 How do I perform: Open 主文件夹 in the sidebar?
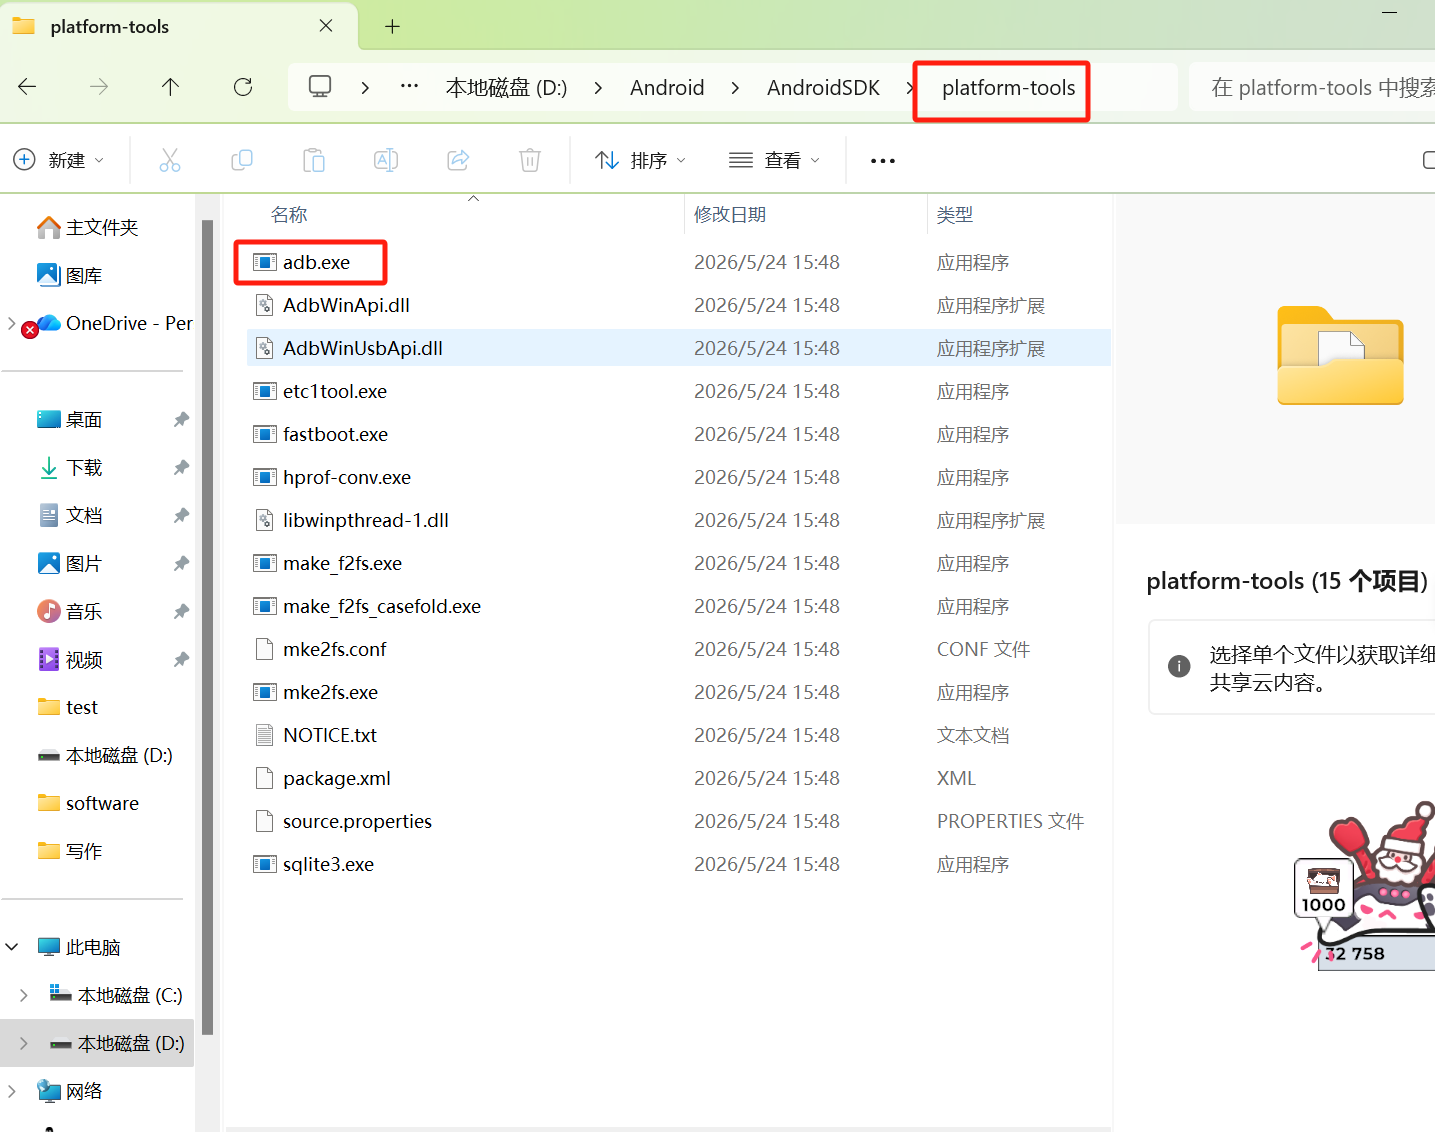point(88,227)
